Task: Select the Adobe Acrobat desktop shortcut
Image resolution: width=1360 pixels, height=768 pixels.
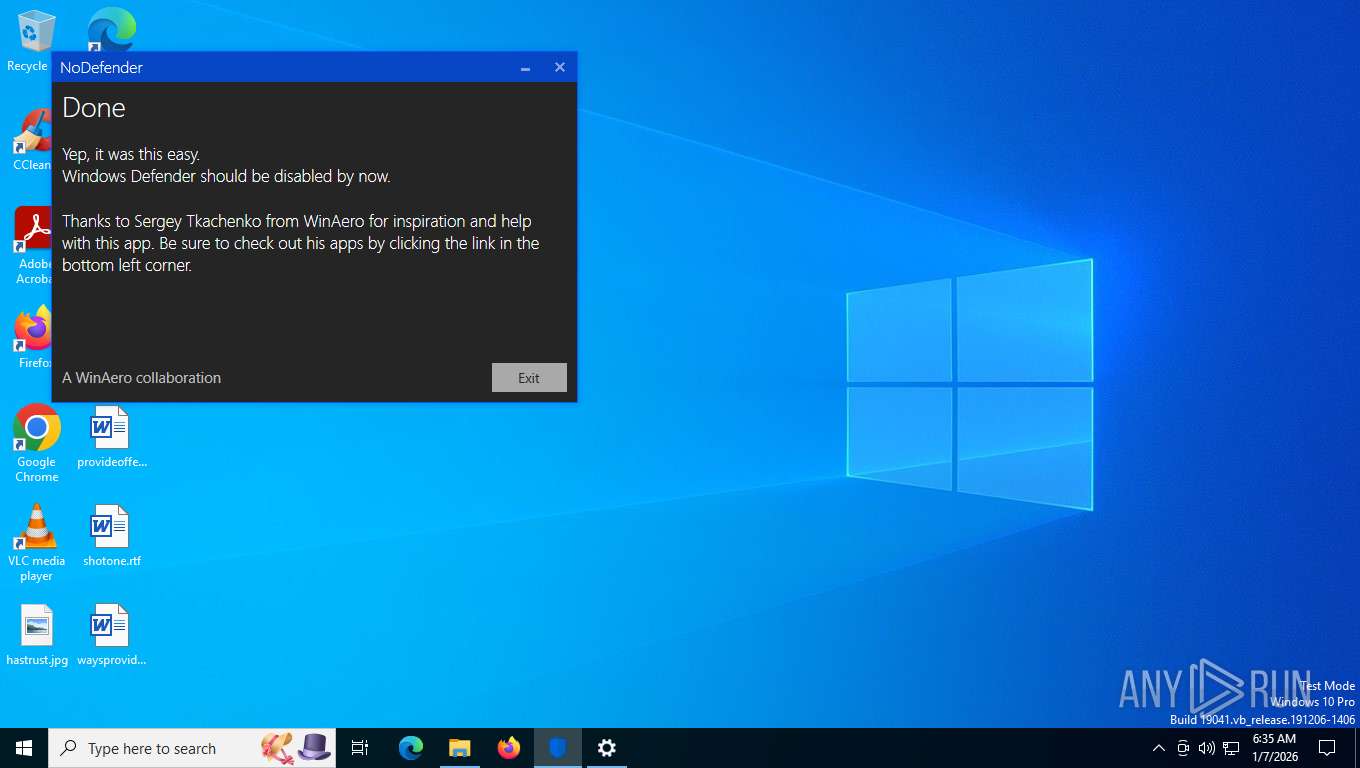Action: pos(31,245)
